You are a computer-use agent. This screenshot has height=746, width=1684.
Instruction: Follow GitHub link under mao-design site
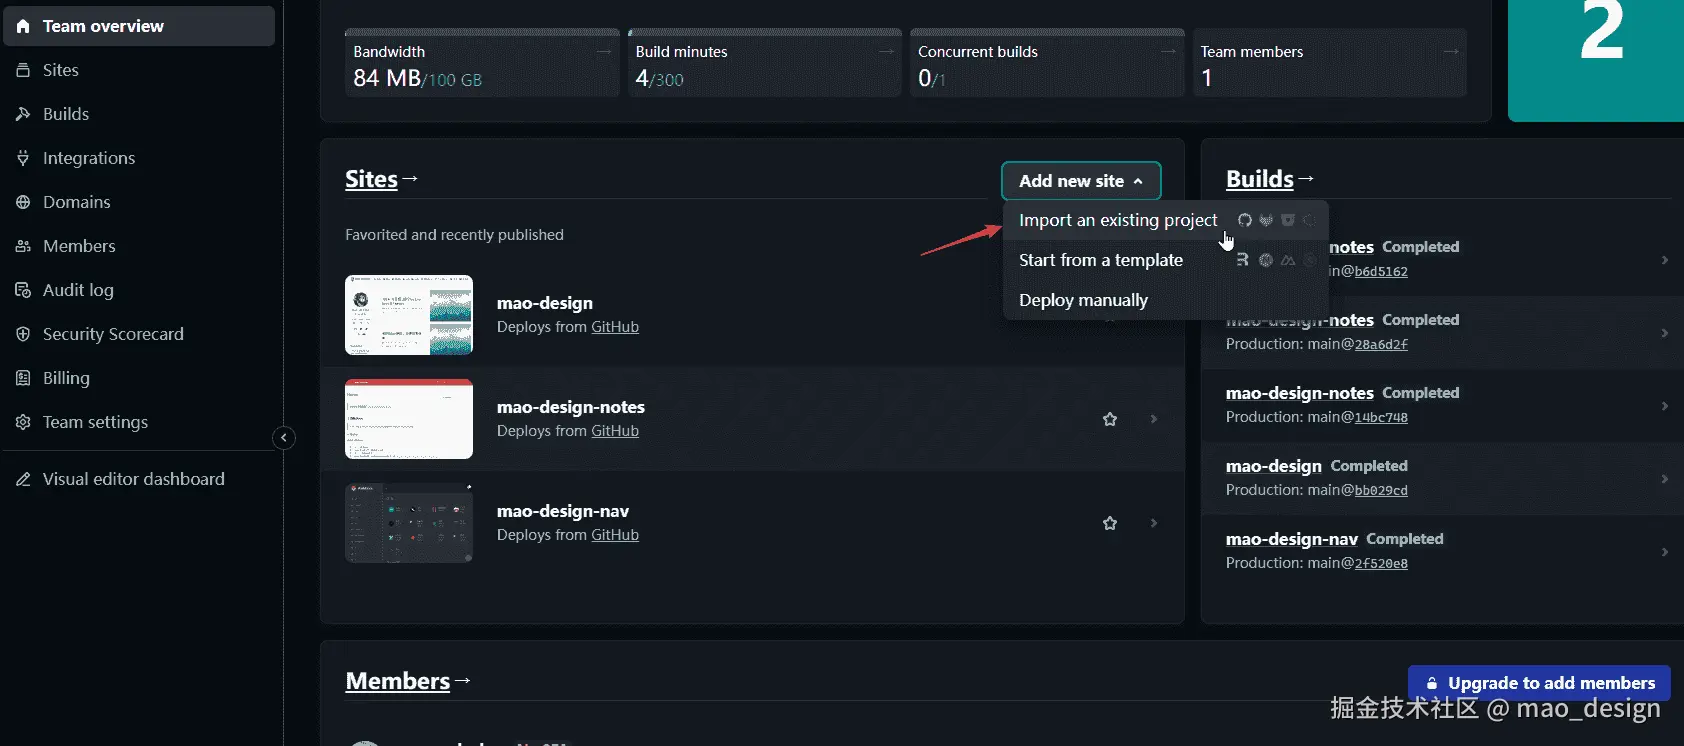point(615,327)
